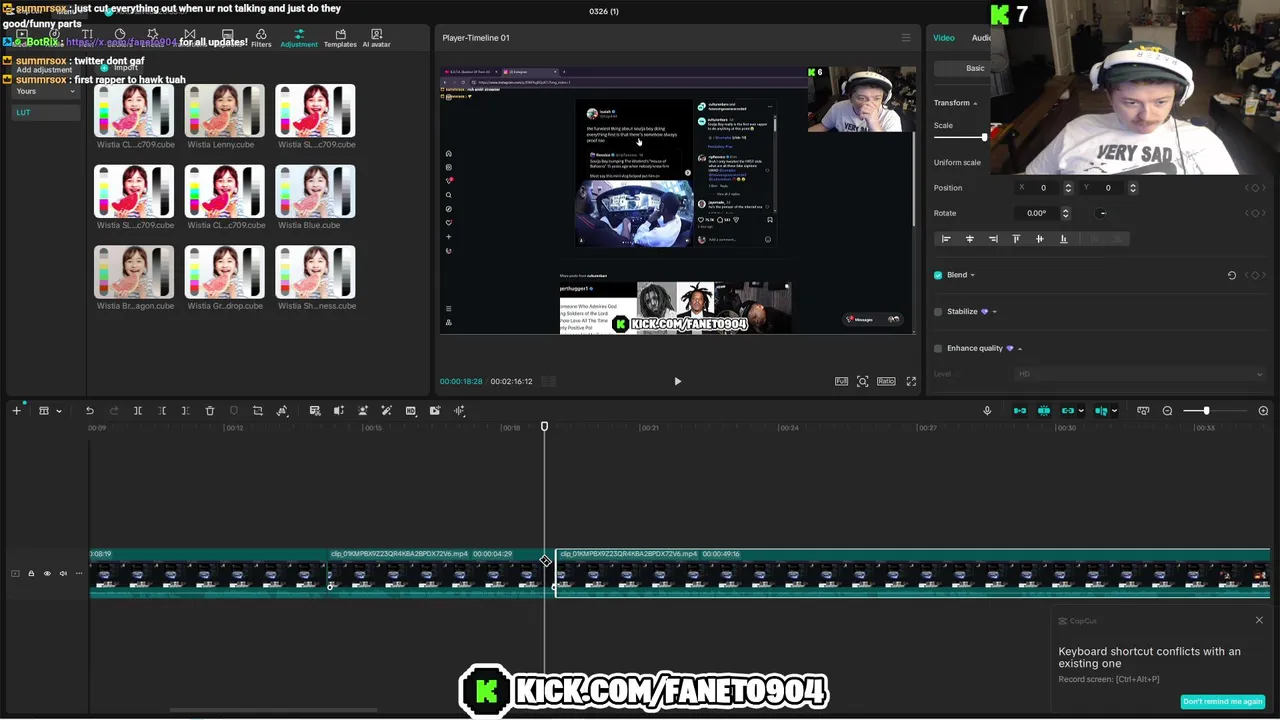Open the AI avatar tab
Viewport: 1280px width, 720px height.
pos(376,39)
